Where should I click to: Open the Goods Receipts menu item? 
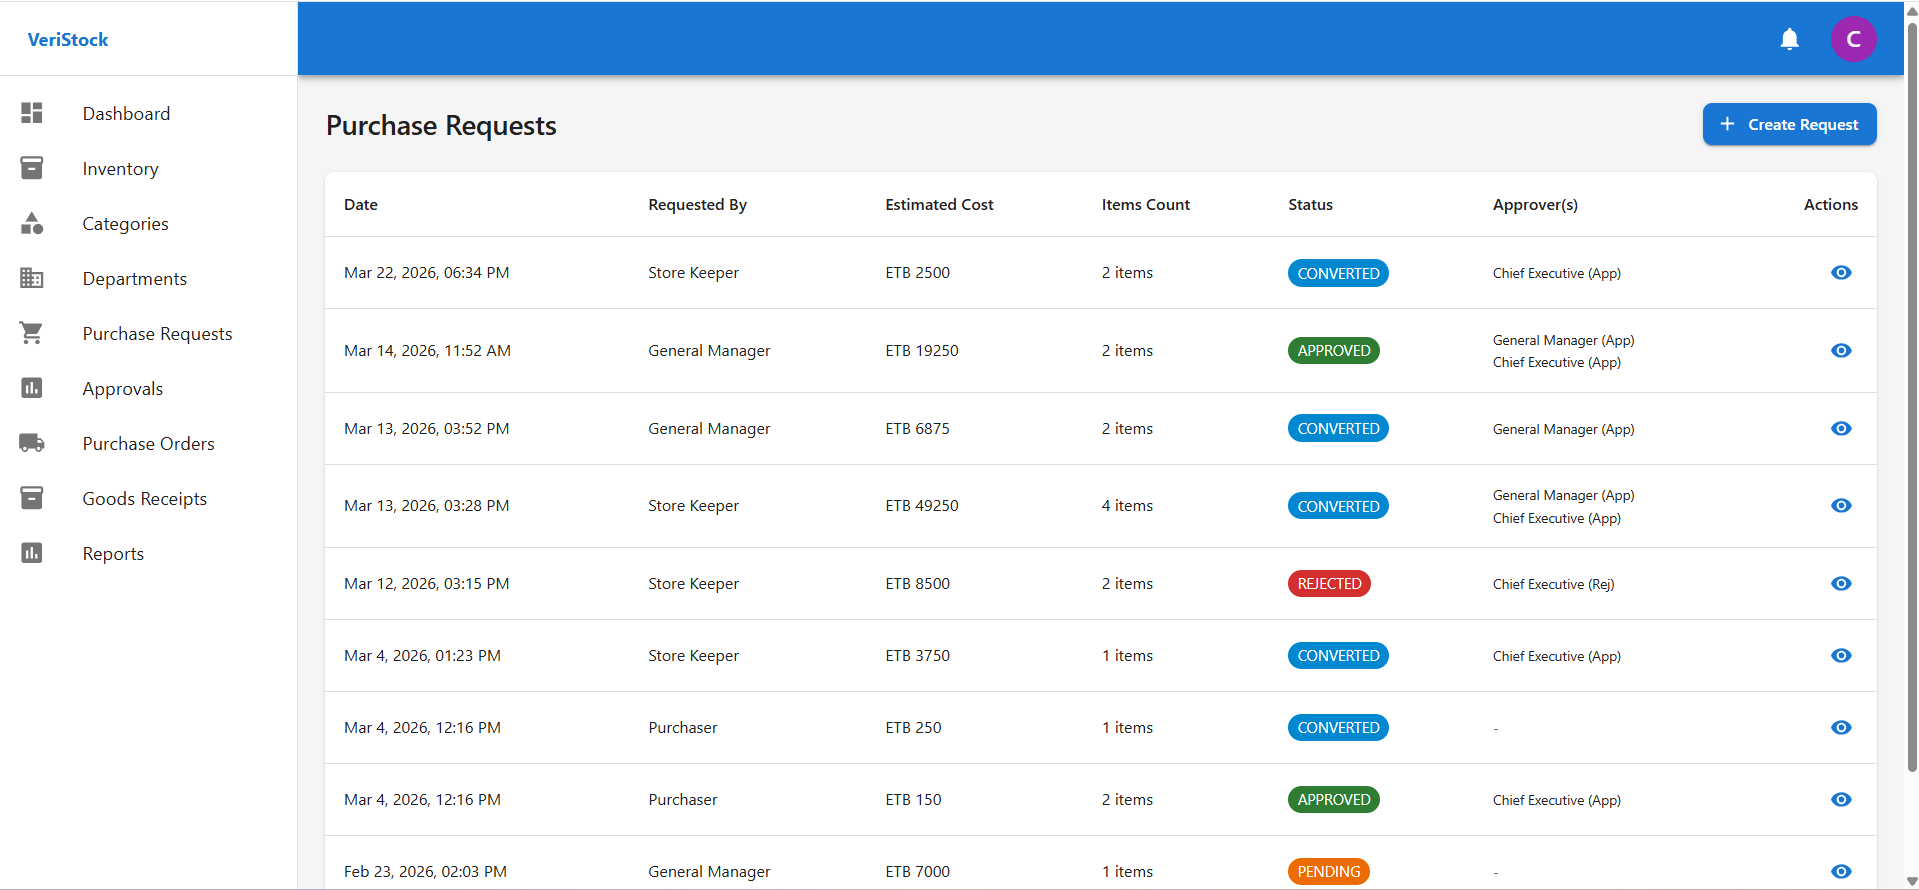pyautogui.click(x=145, y=498)
